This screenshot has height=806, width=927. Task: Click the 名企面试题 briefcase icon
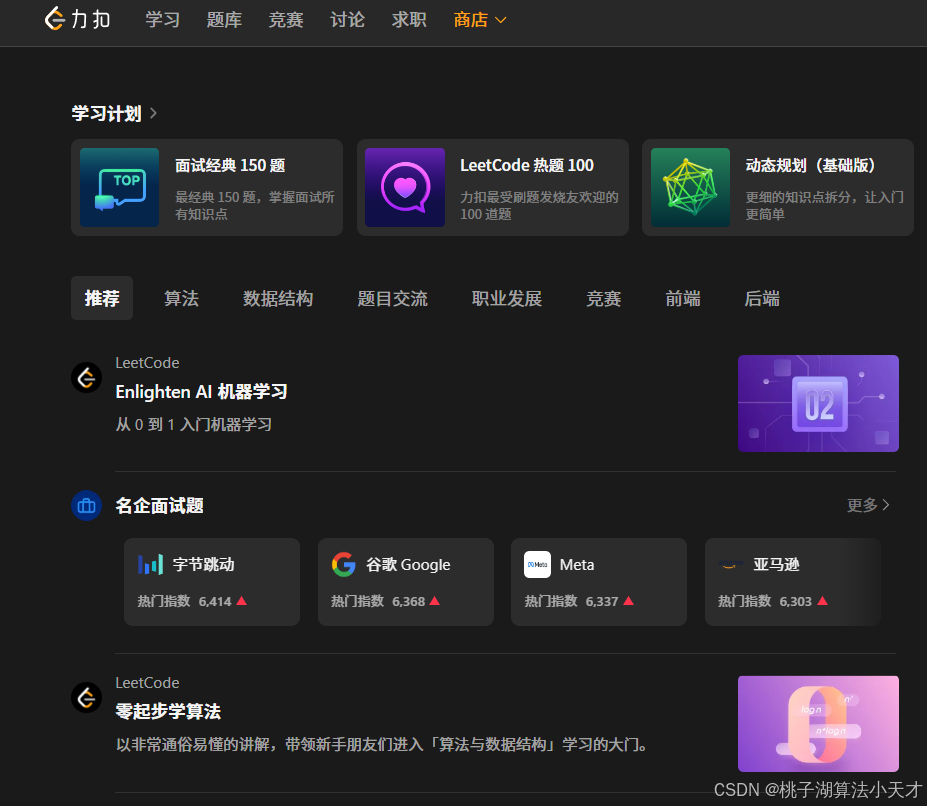[x=86, y=506]
